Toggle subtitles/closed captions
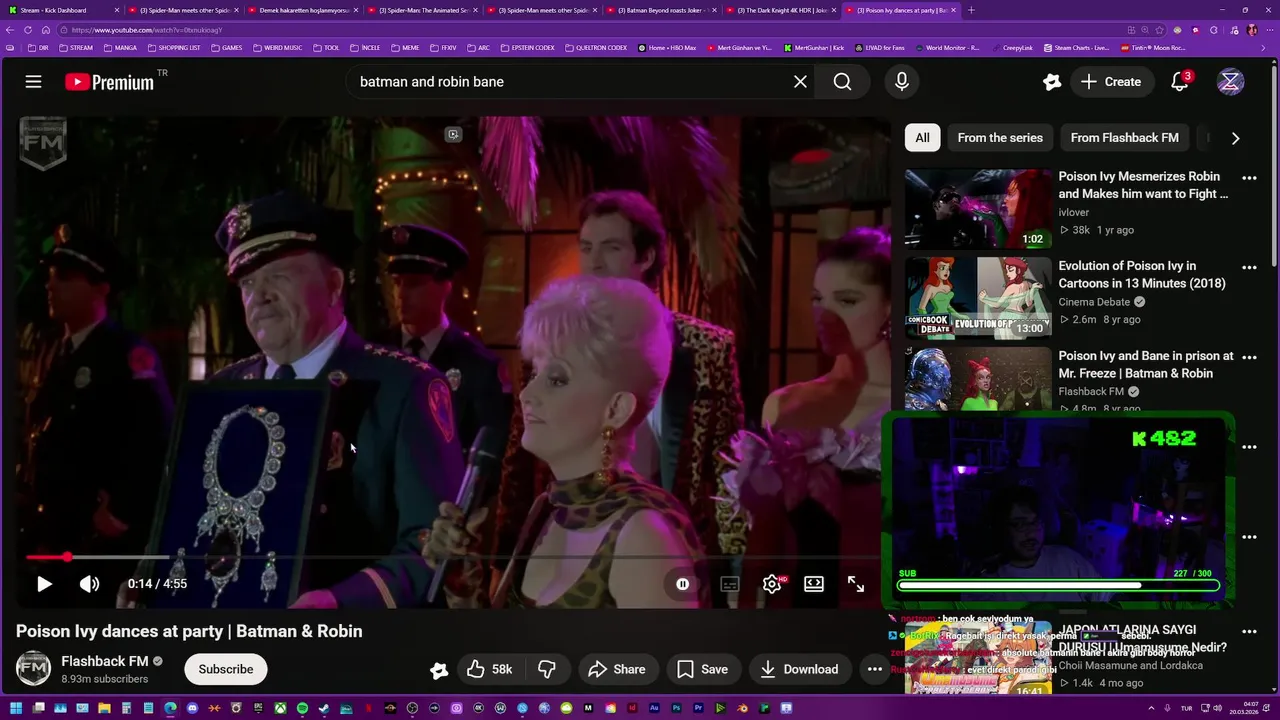1280x720 pixels. [730, 584]
